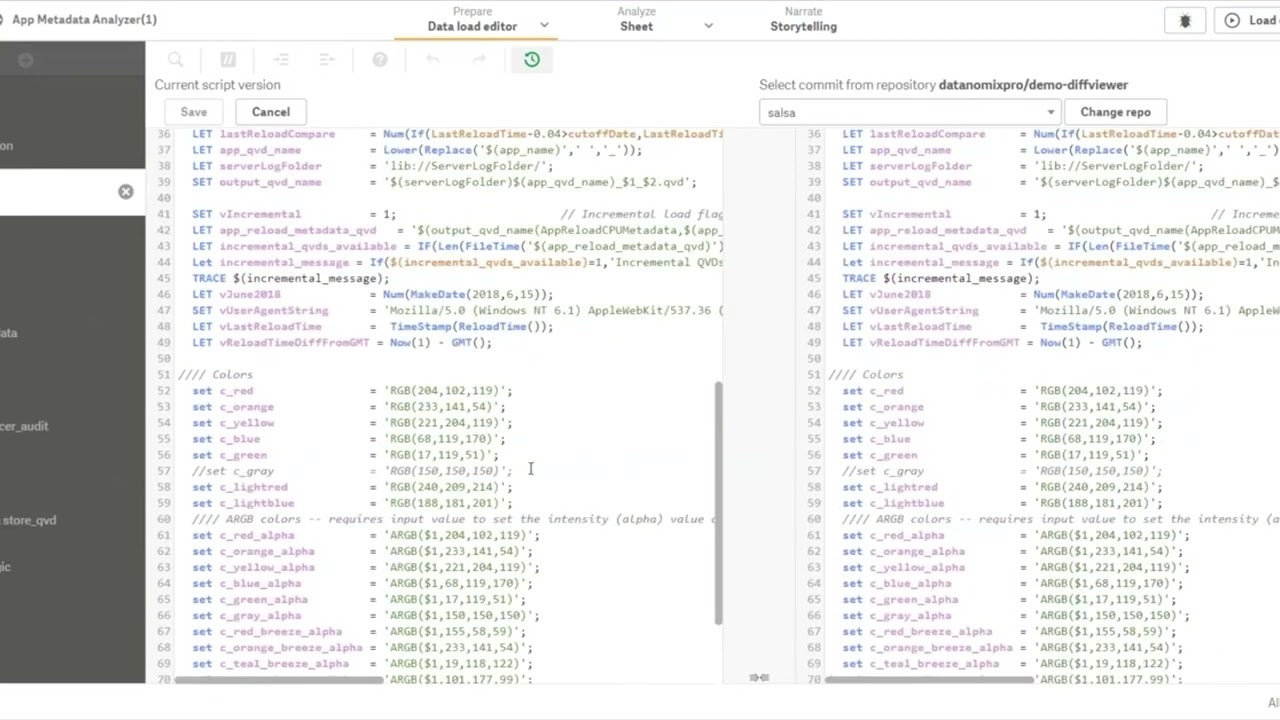The height and width of the screenshot is (720, 1280).
Task: Select the cer_audit script section
Action: 24,426
